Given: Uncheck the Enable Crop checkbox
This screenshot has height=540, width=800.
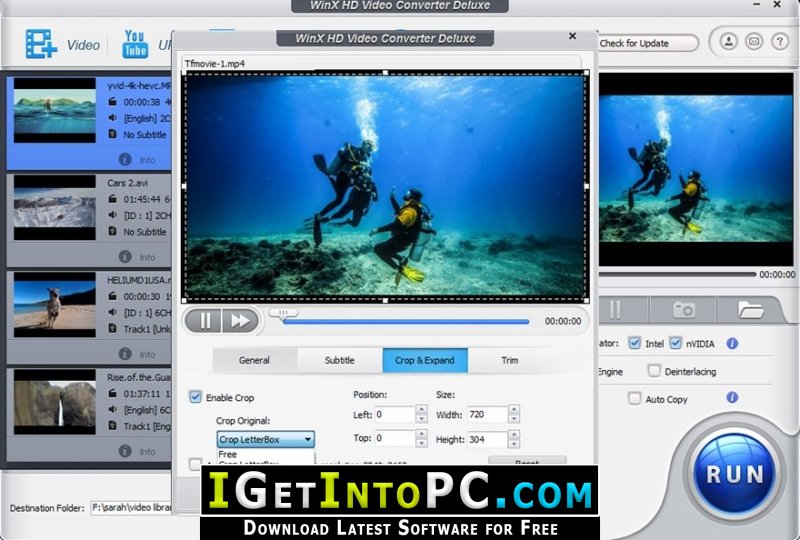Looking at the screenshot, I should tap(196, 397).
